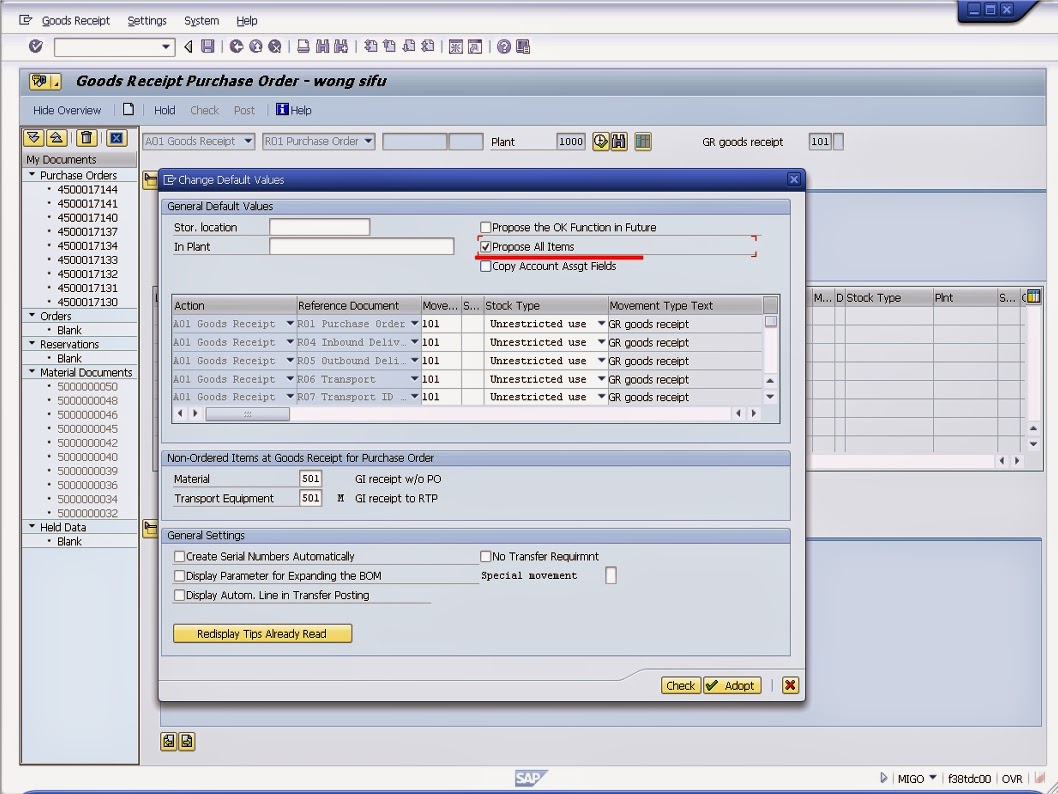The height and width of the screenshot is (794, 1058).
Task: Click inside the Stor. location input field
Action: (318, 227)
